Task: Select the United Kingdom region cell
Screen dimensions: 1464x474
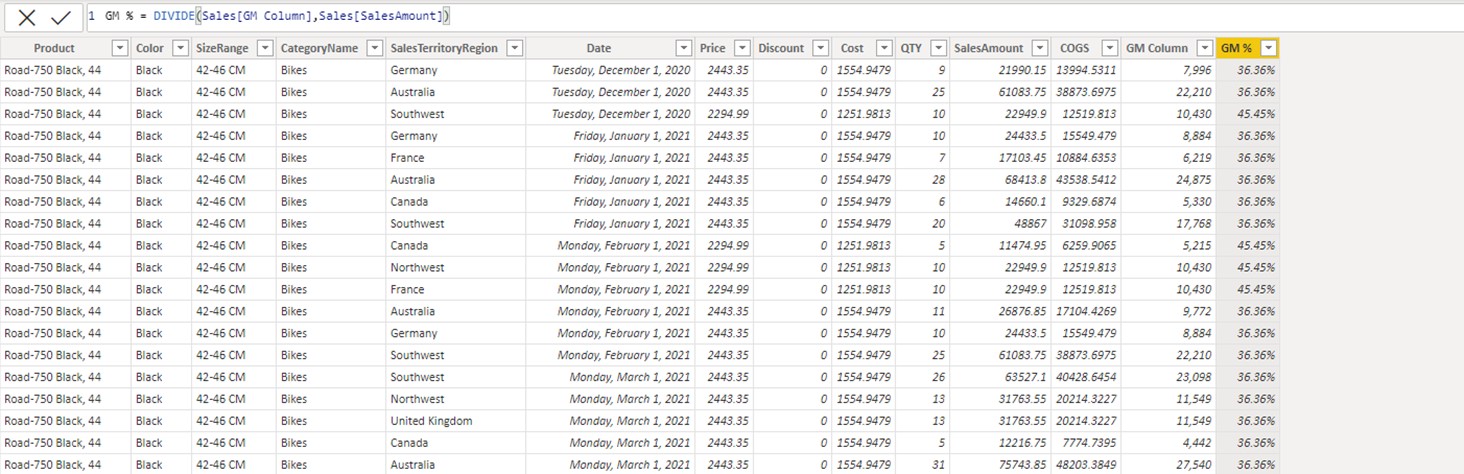Action: 431,421
